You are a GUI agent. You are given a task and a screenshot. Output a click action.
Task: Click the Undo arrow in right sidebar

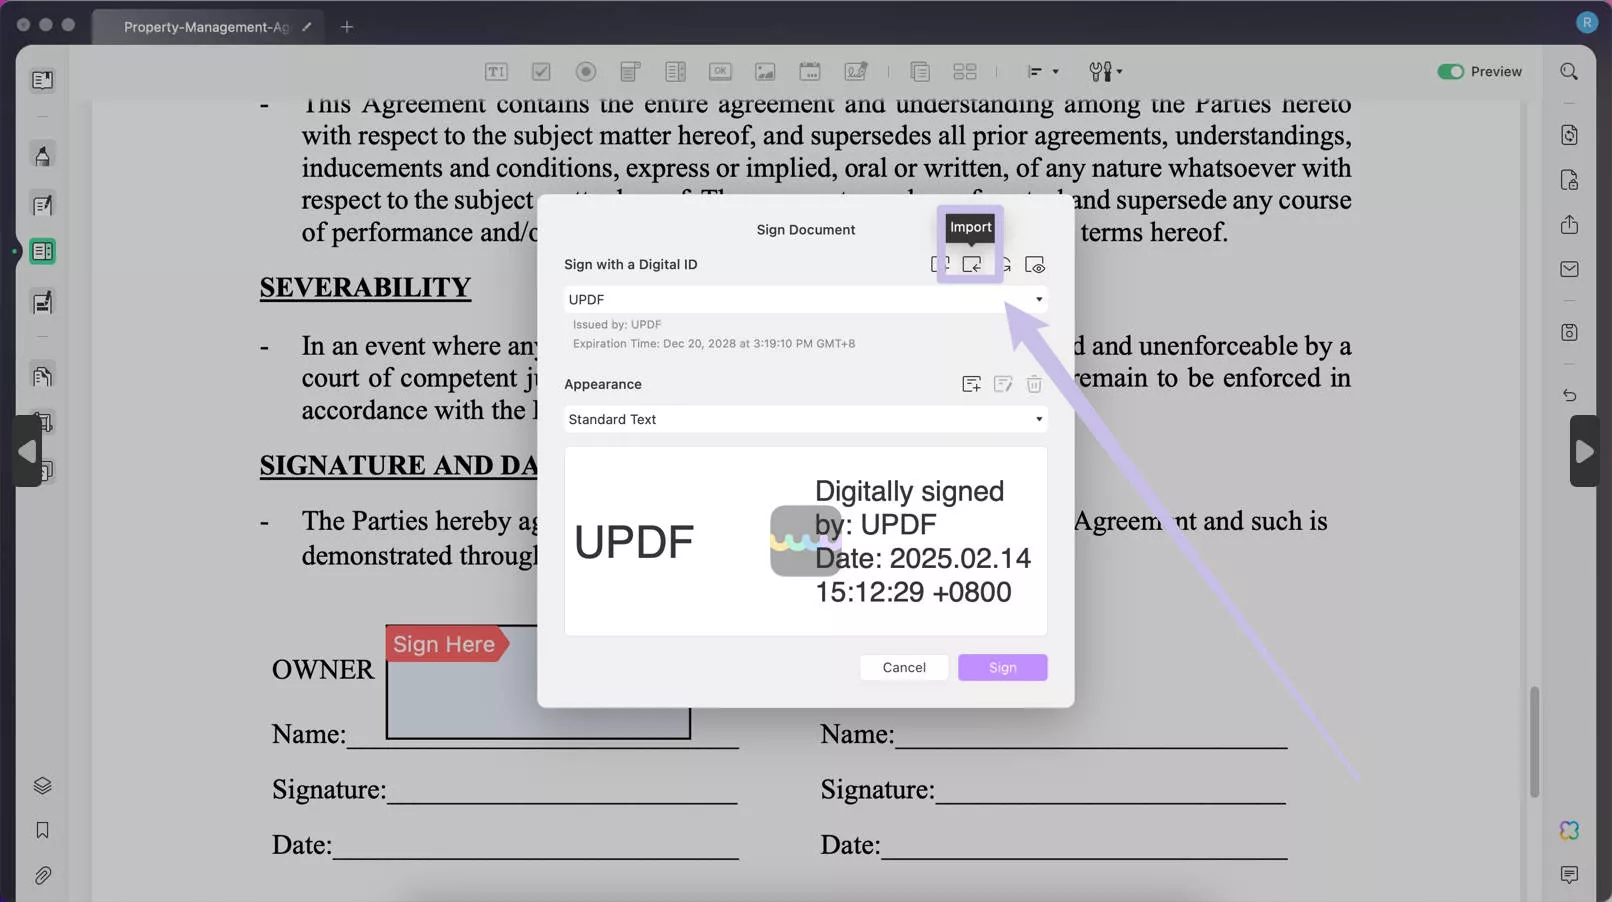pos(1569,395)
